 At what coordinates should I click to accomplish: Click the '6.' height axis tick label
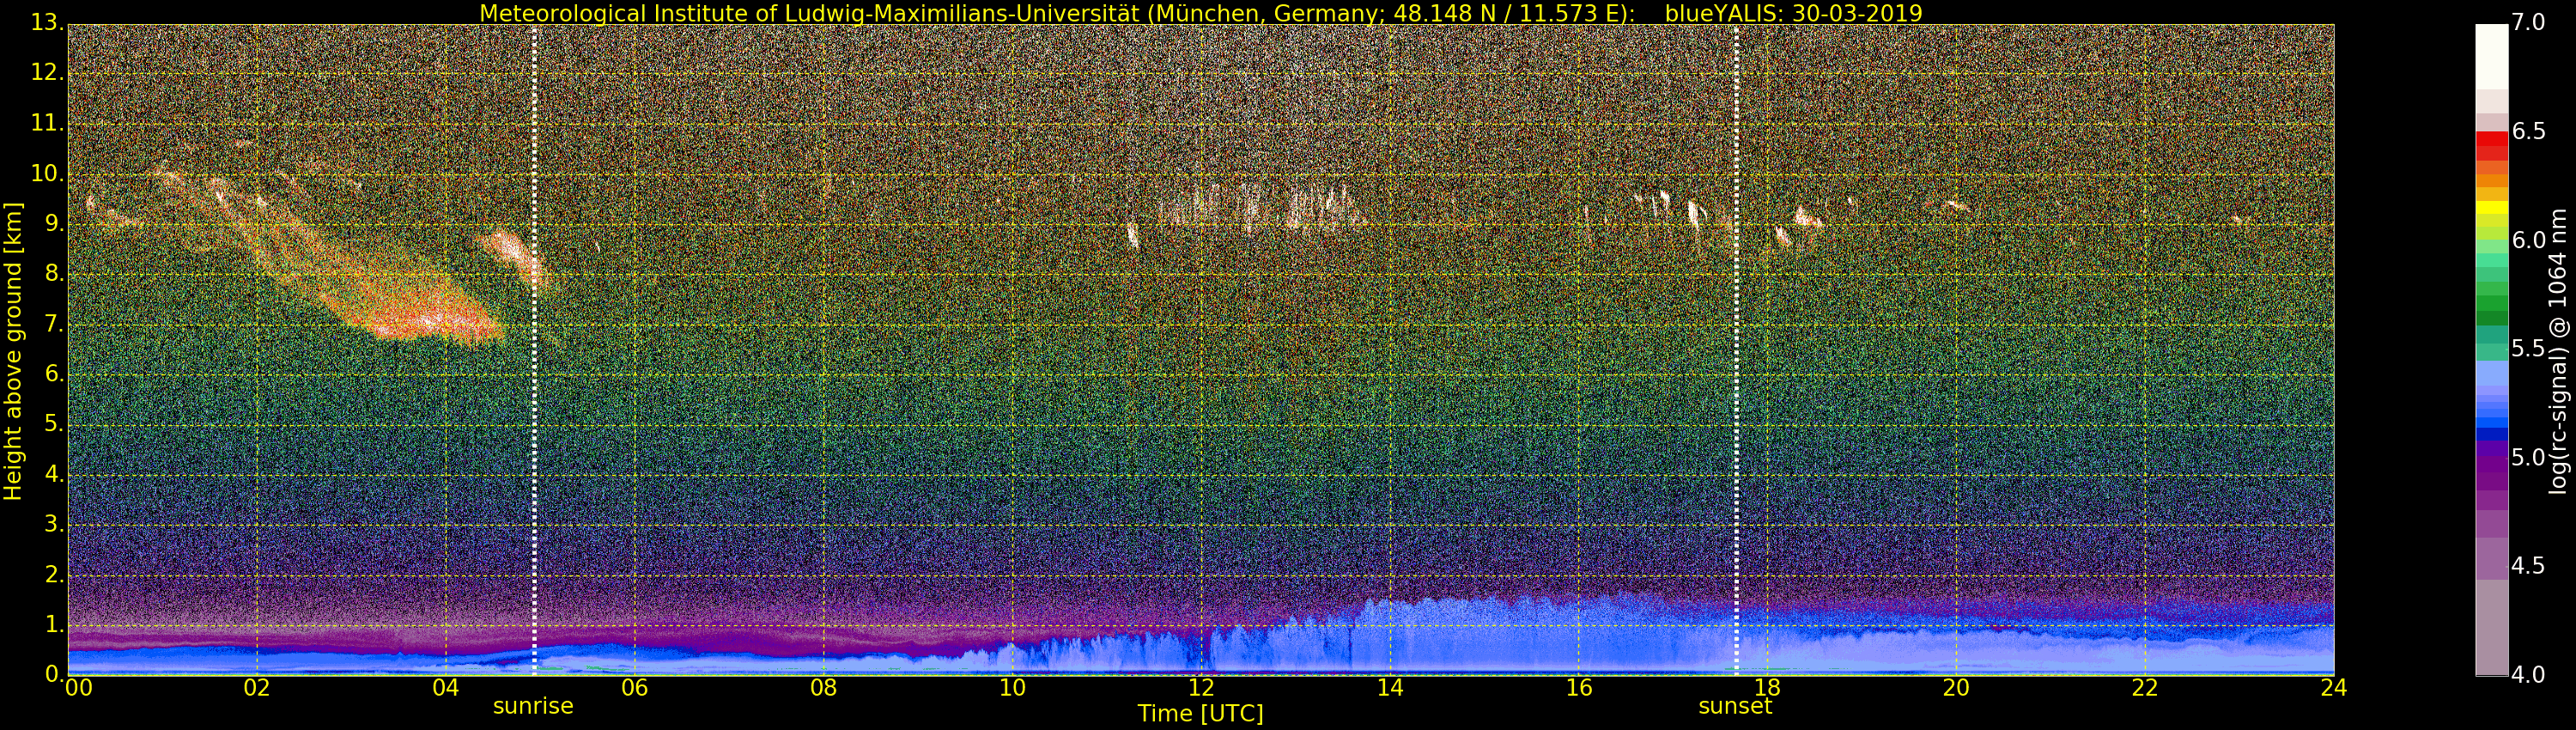(54, 373)
